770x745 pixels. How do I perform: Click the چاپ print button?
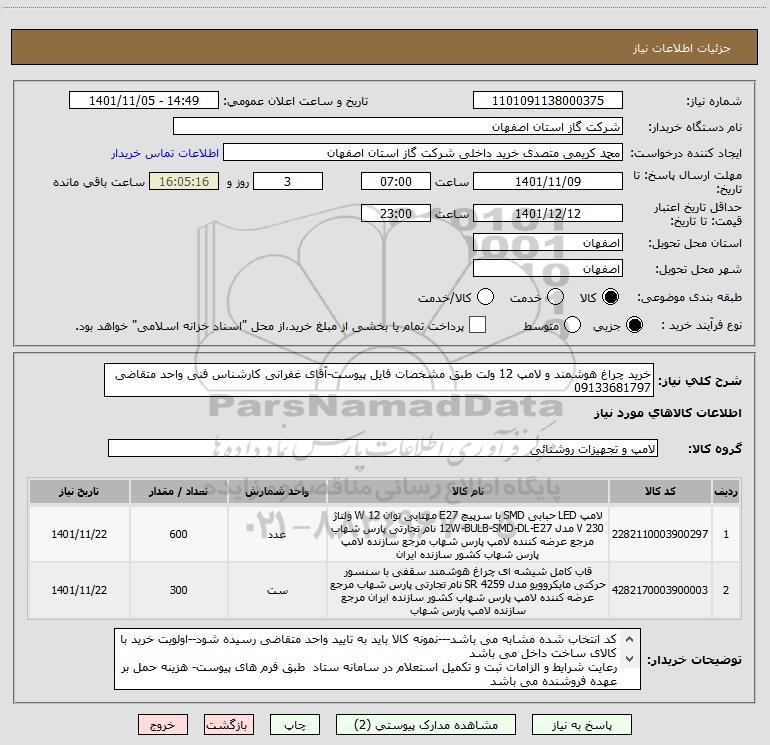(x=295, y=725)
